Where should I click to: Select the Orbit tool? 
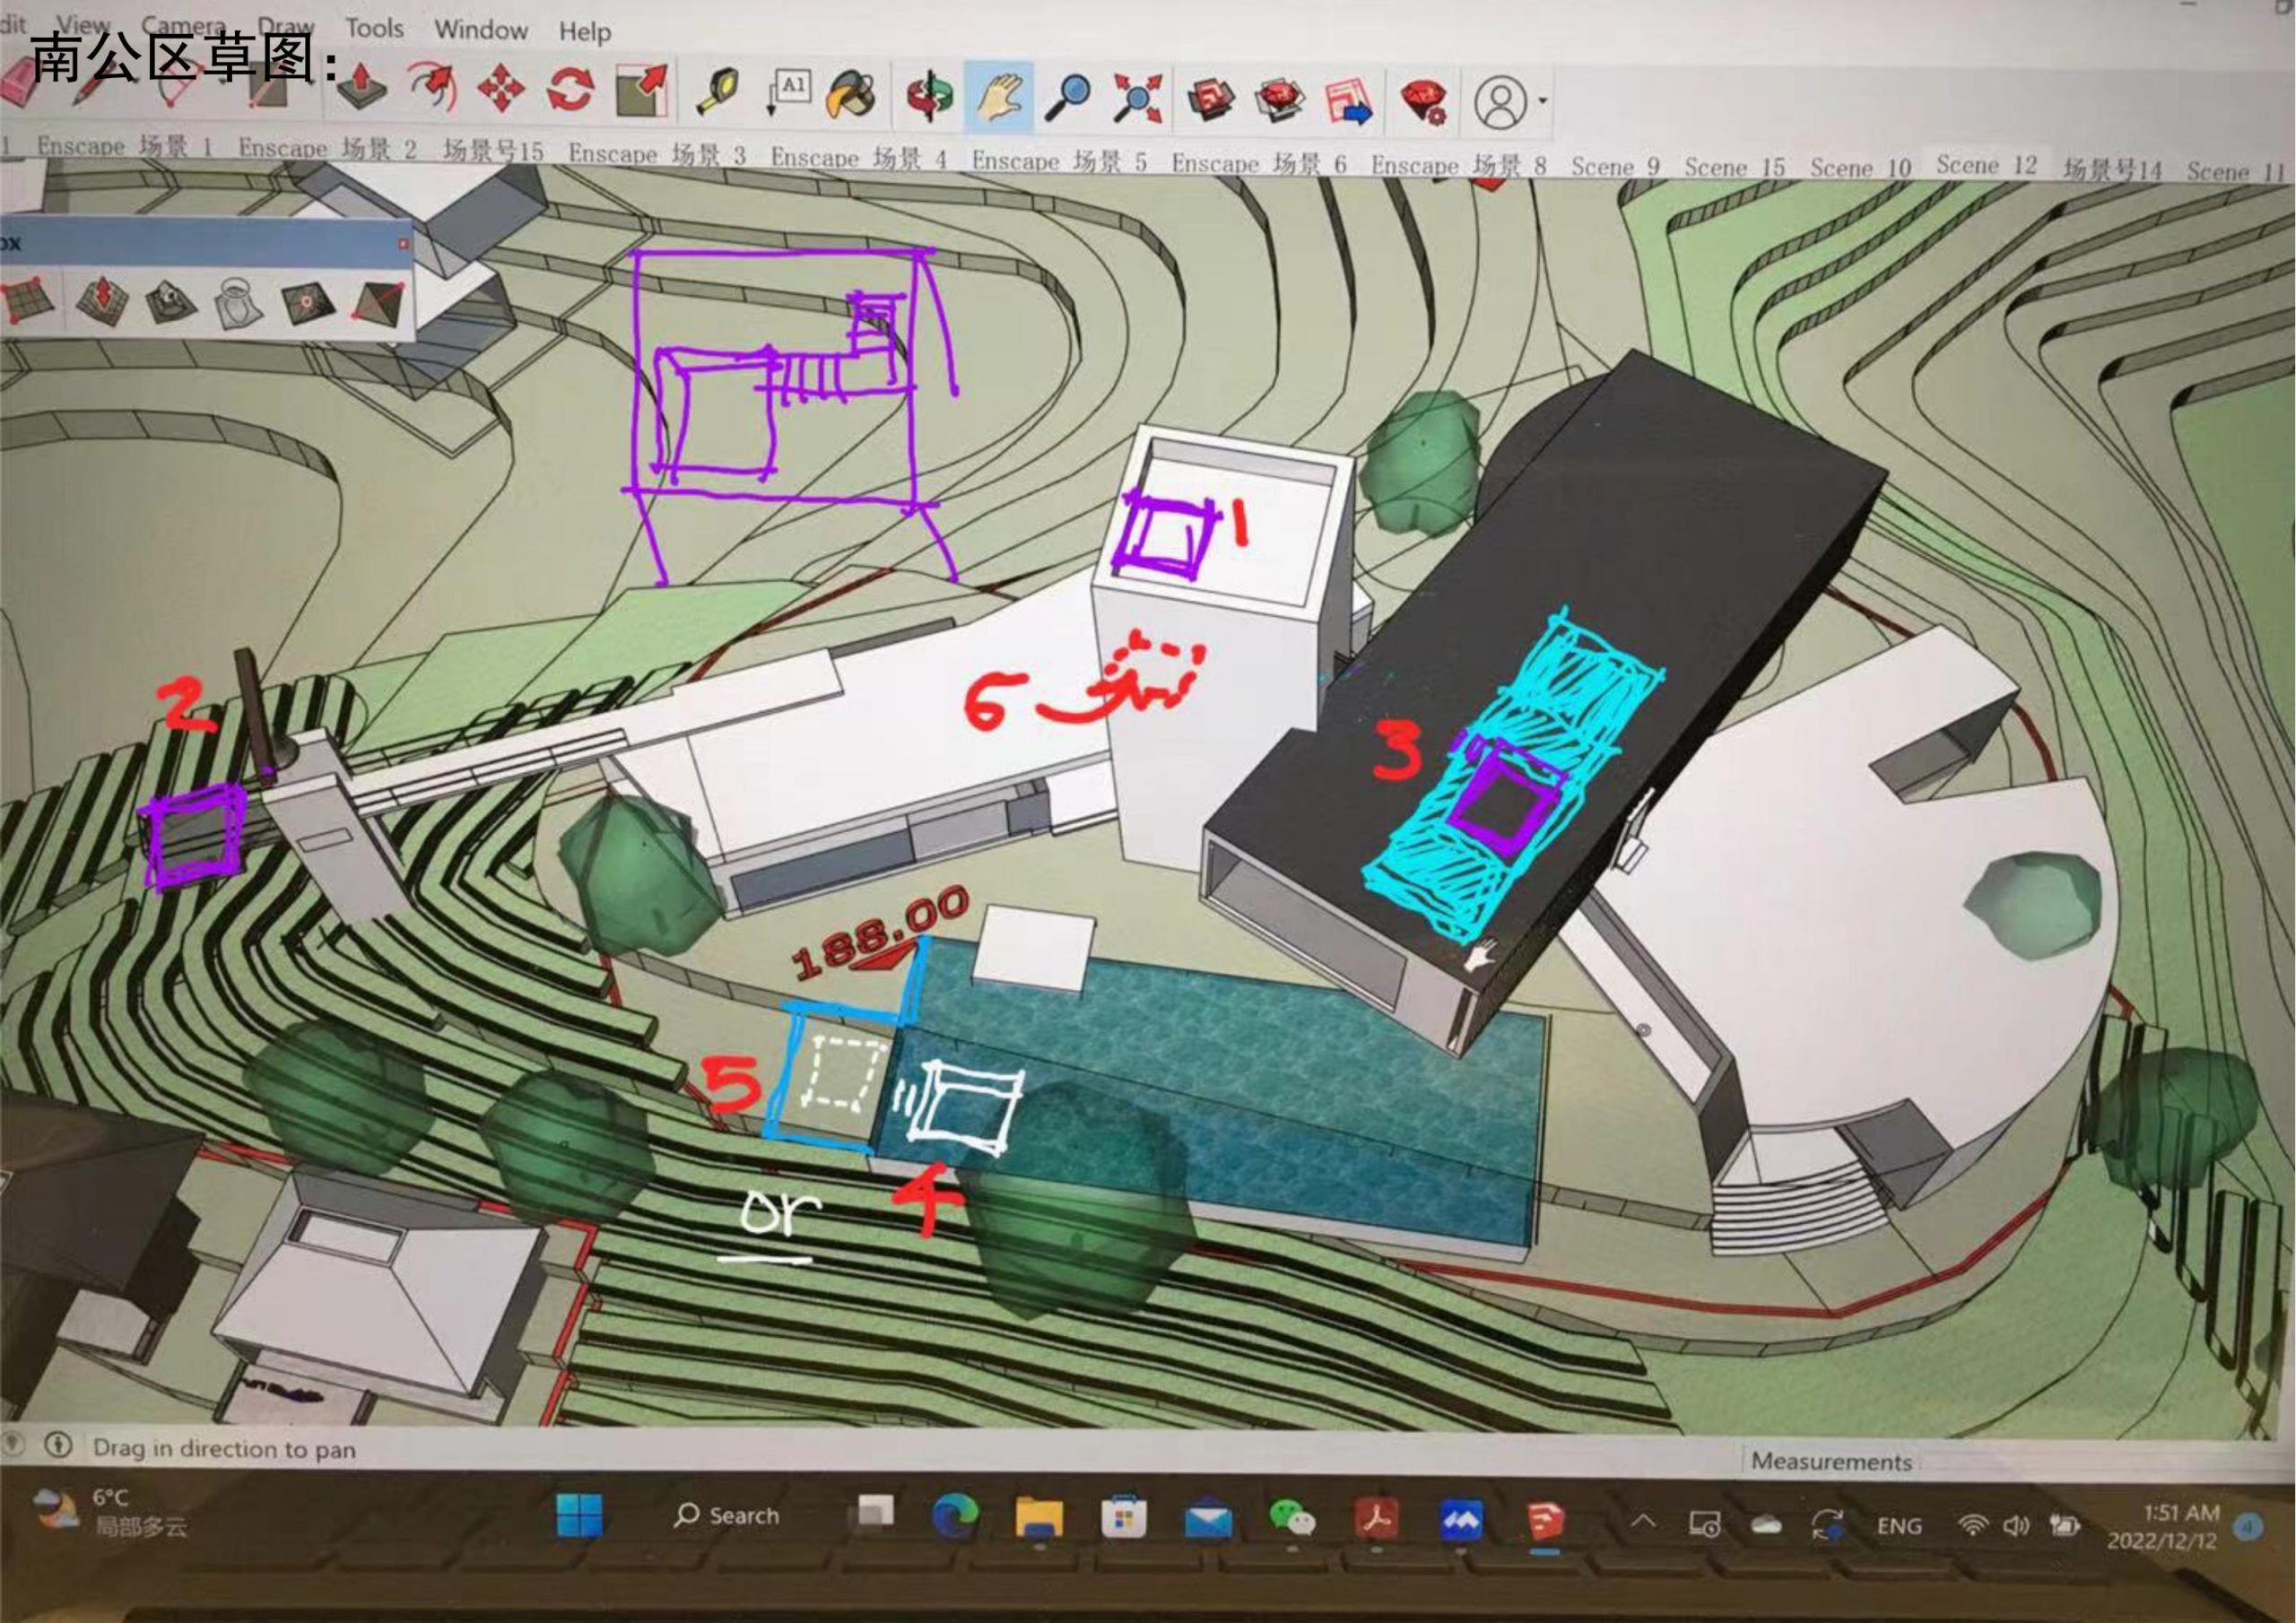point(929,97)
